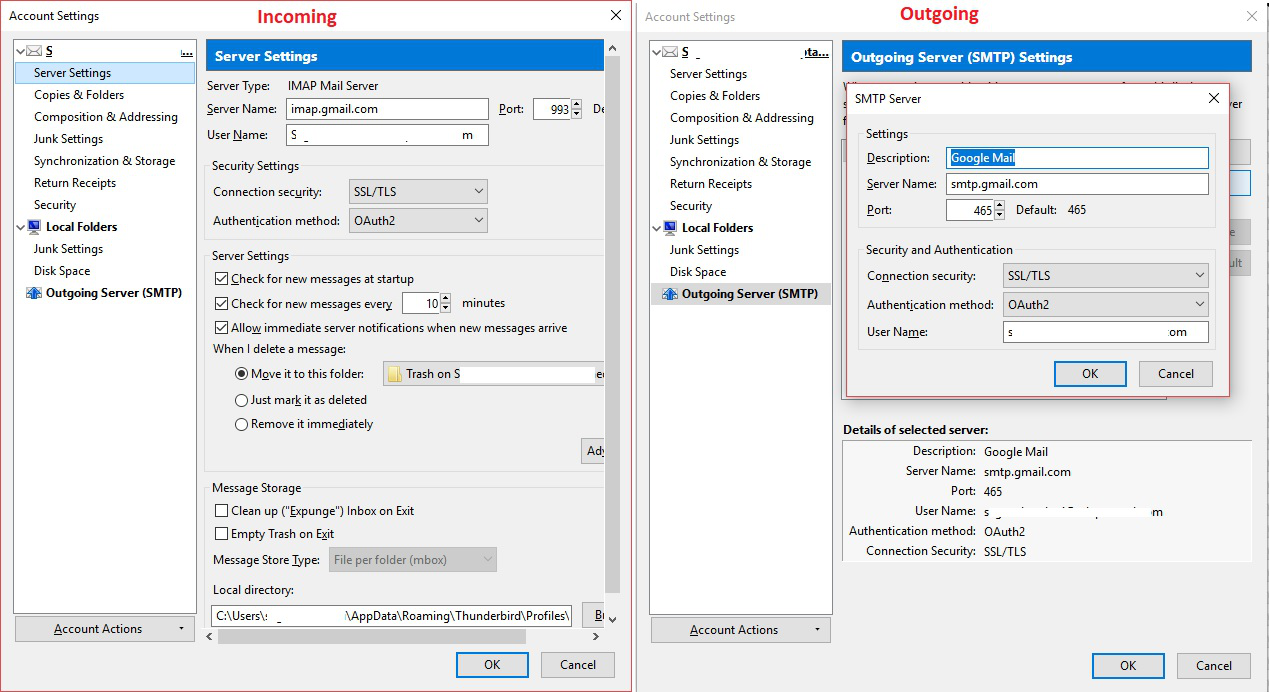Image resolution: width=1269 pixels, height=692 pixels.
Task: Open Server Settings in Outgoing window tree
Action: 708,74
